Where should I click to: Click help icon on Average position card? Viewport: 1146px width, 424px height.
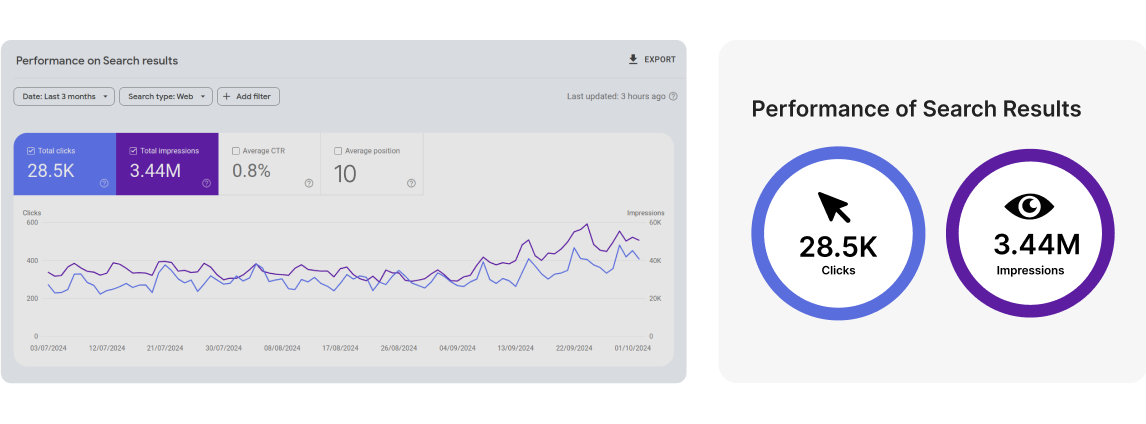(411, 183)
